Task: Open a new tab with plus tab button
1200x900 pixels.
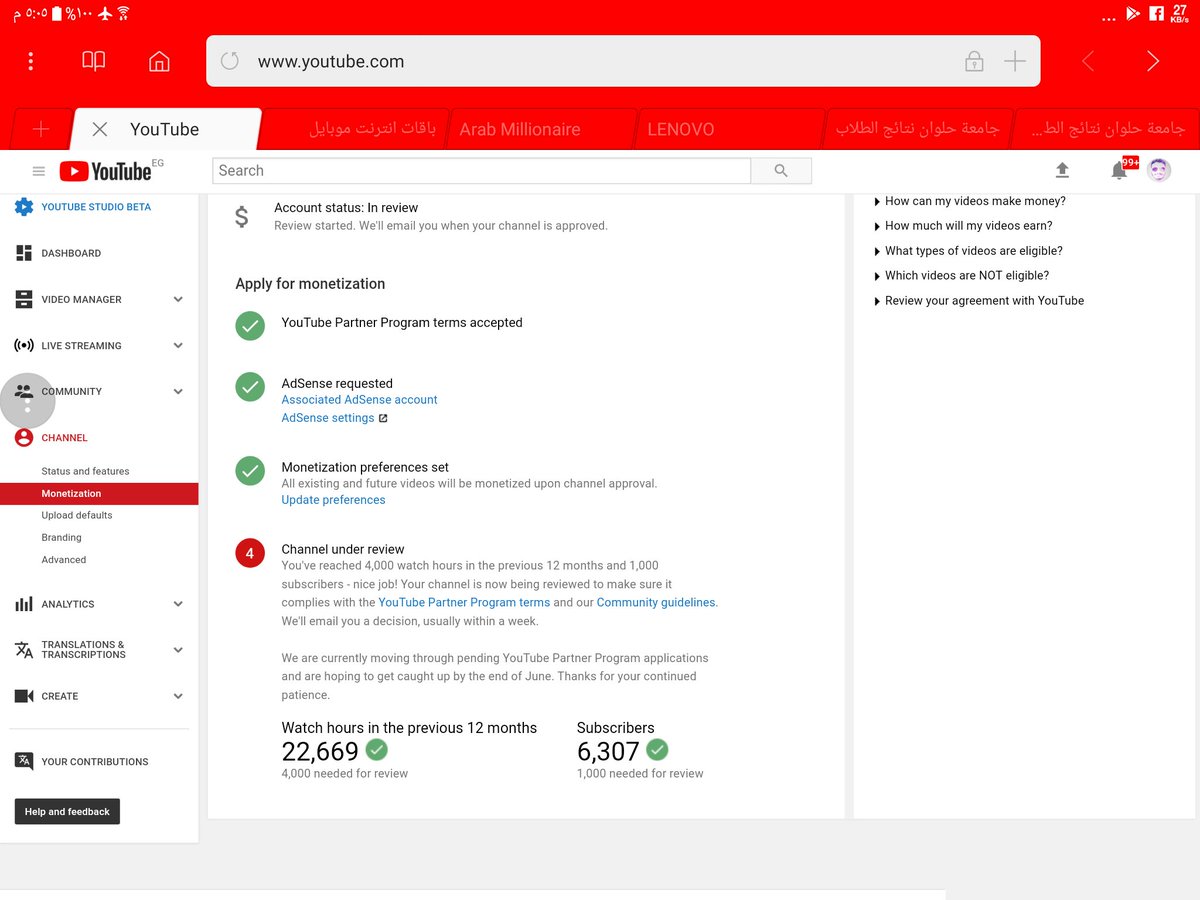Action: pyautogui.click(x=41, y=129)
